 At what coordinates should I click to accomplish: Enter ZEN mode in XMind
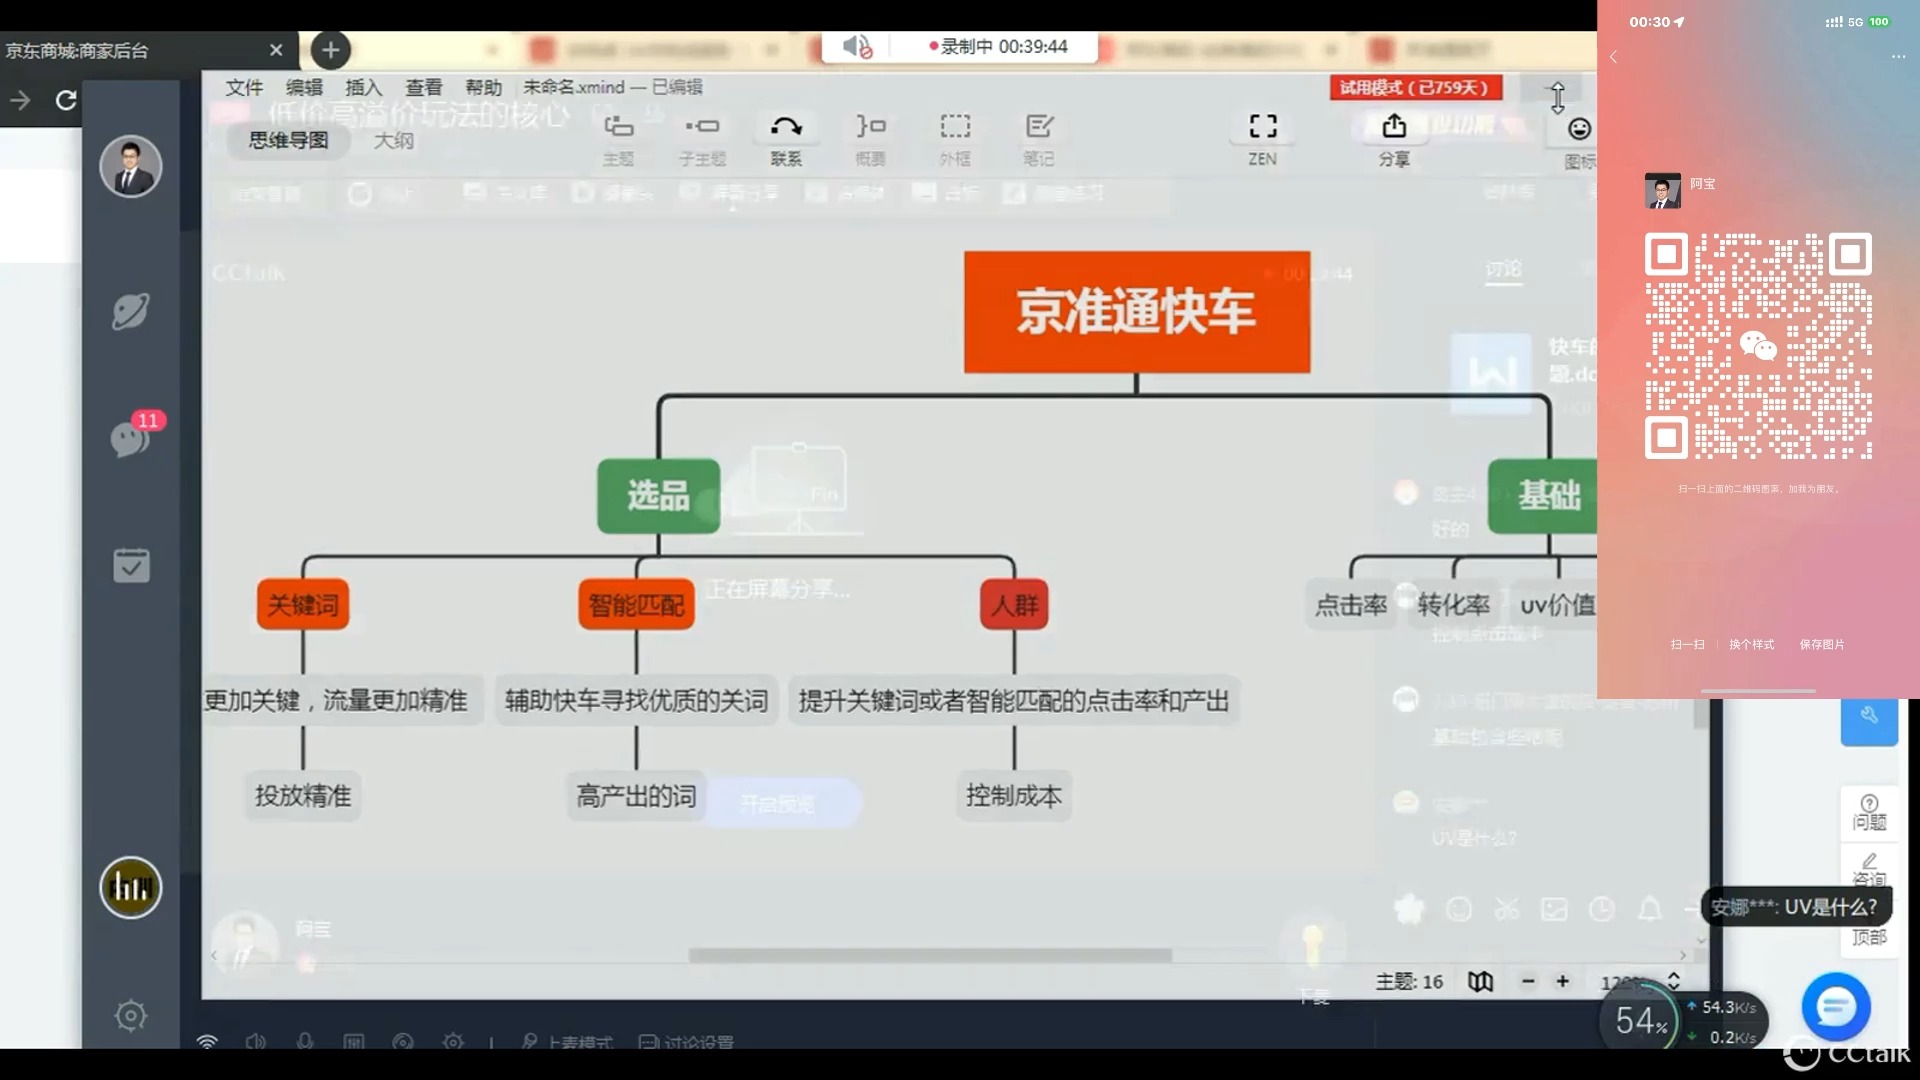[1263, 138]
